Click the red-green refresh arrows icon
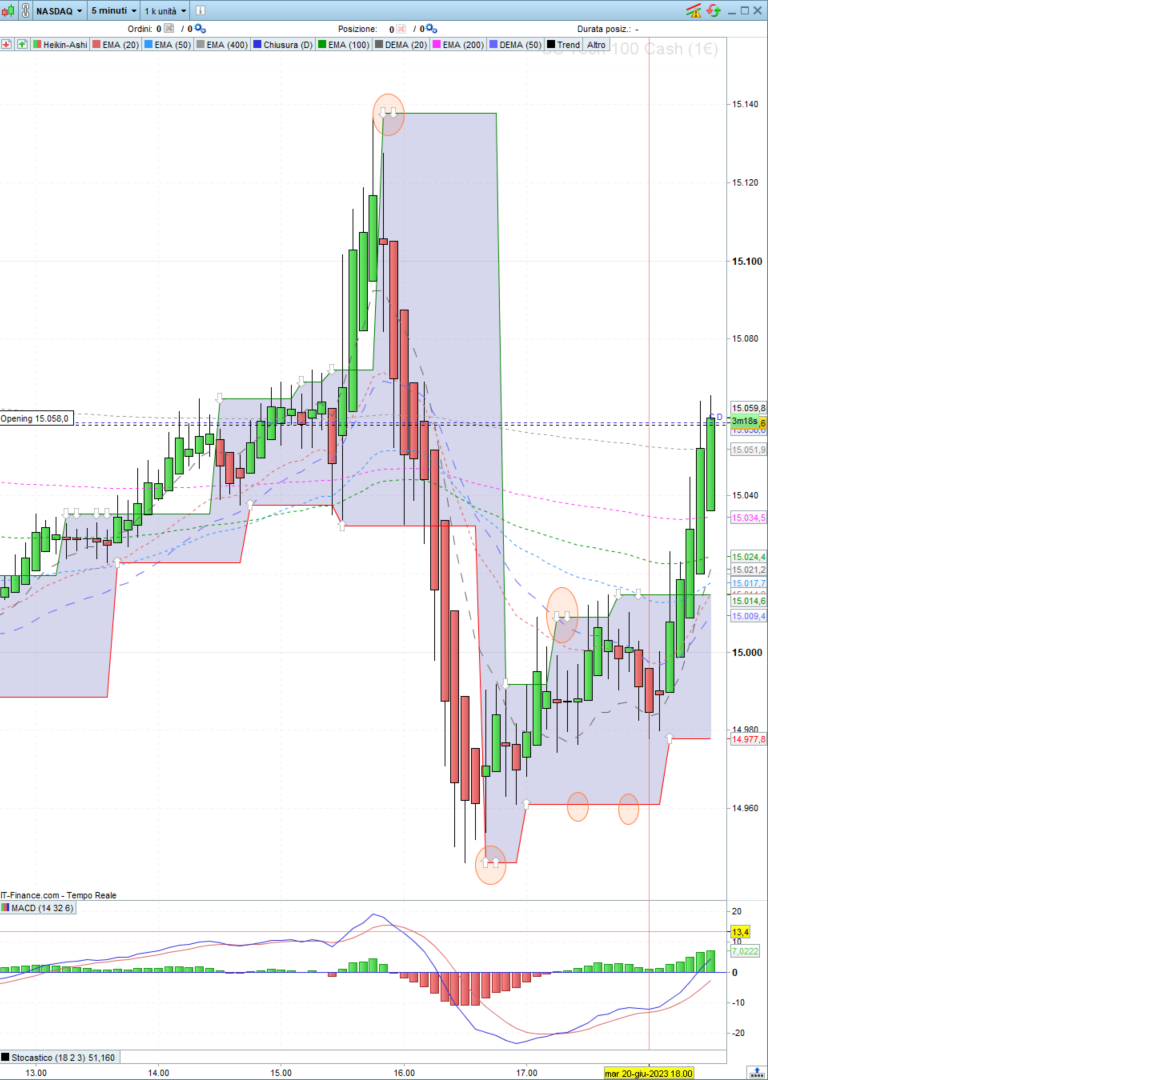The image size is (1152, 1080). click(x=713, y=11)
